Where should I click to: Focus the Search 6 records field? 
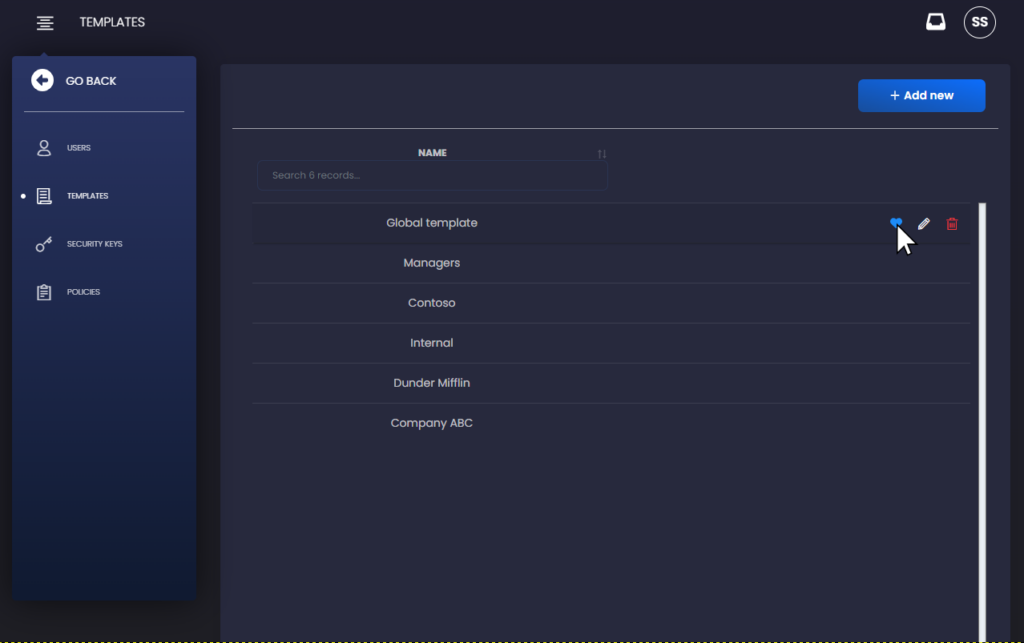[x=432, y=175]
